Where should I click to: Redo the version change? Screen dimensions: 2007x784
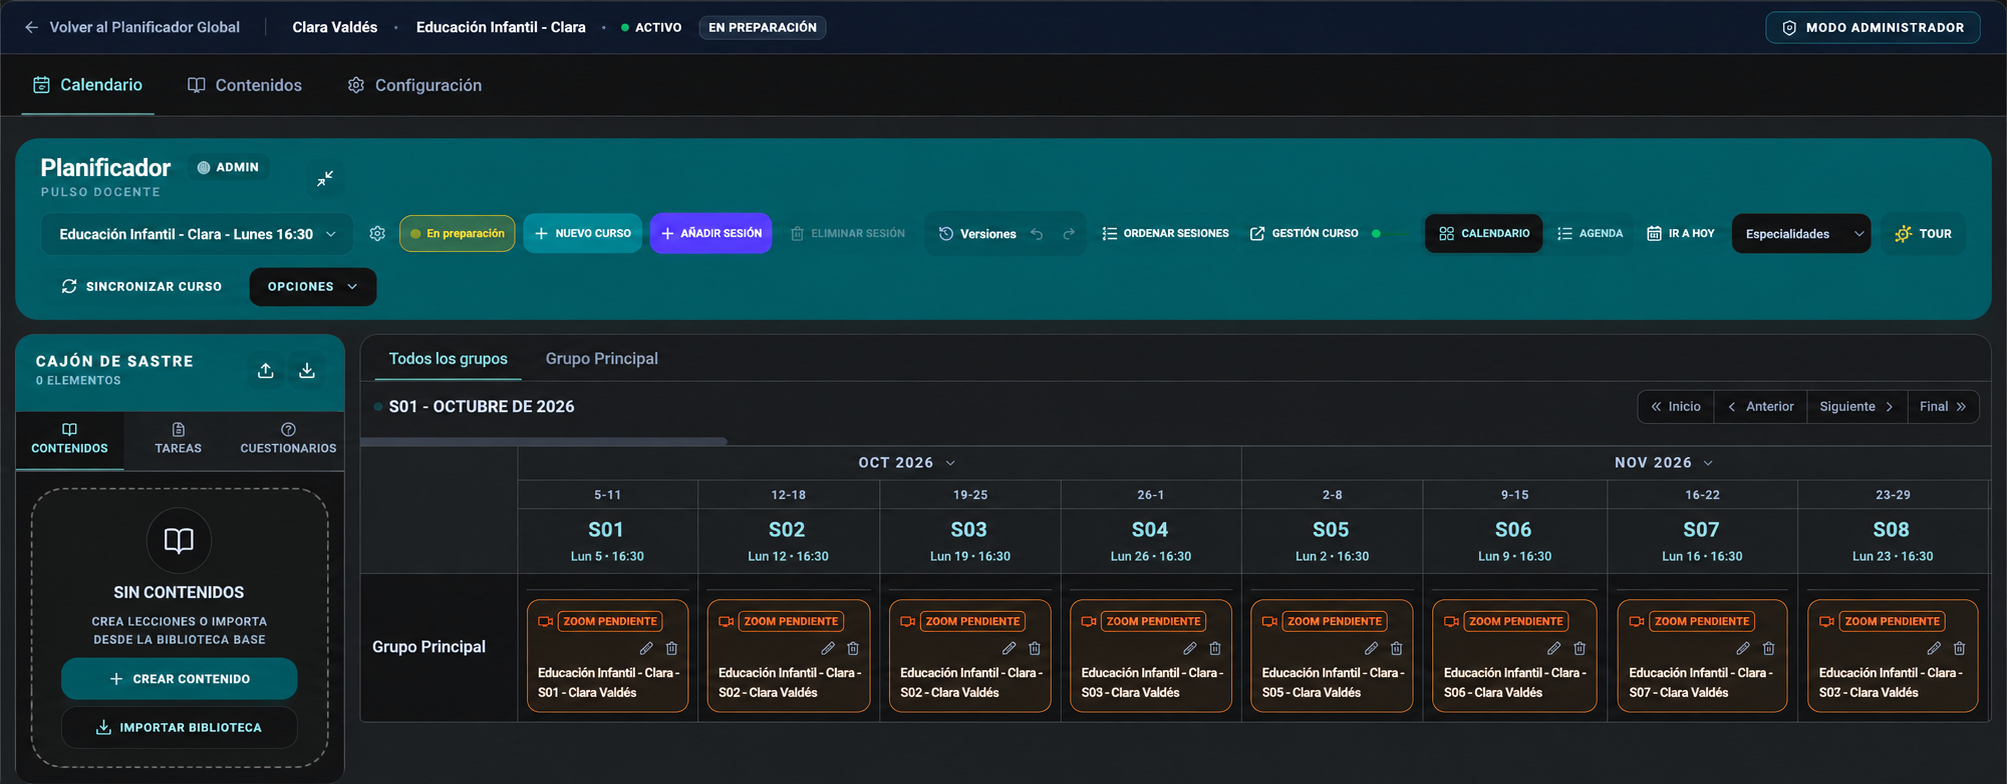(1069, 234)
